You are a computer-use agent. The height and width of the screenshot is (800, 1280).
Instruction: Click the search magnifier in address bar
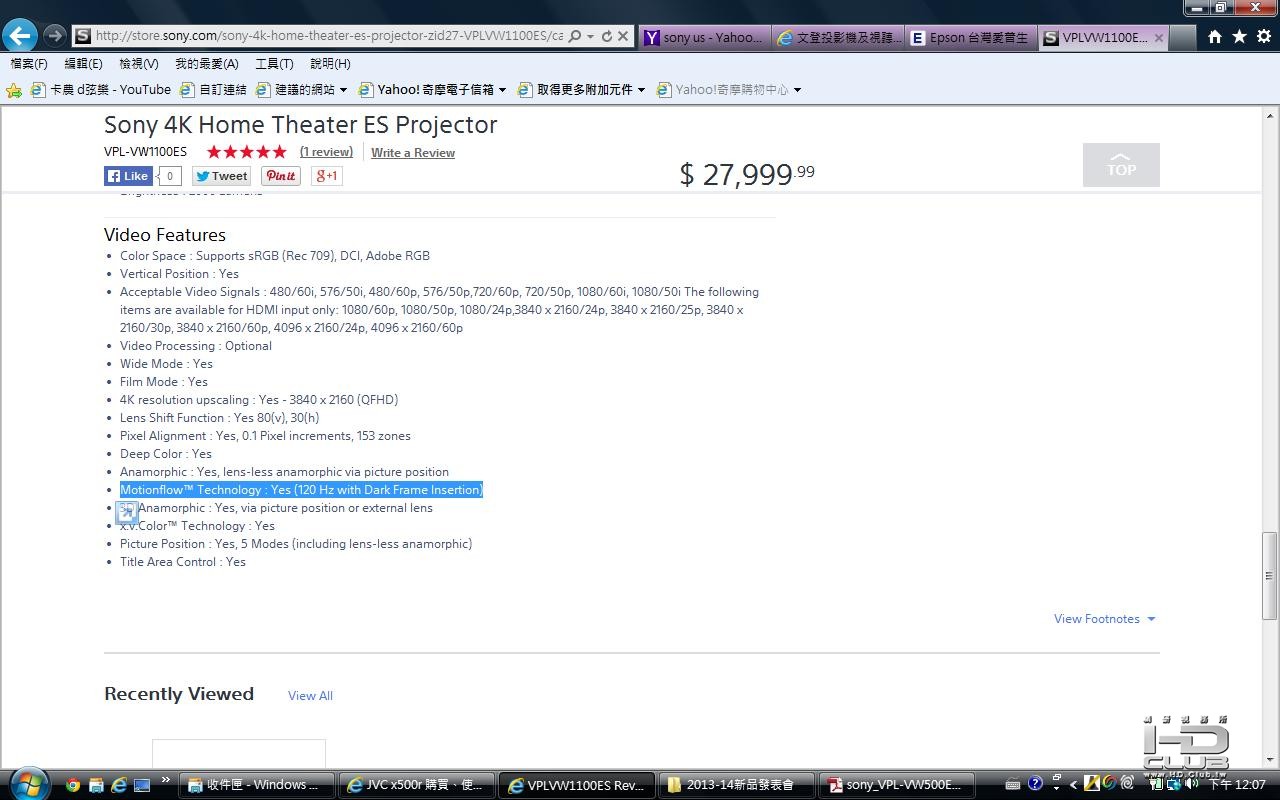coord(575,36)
